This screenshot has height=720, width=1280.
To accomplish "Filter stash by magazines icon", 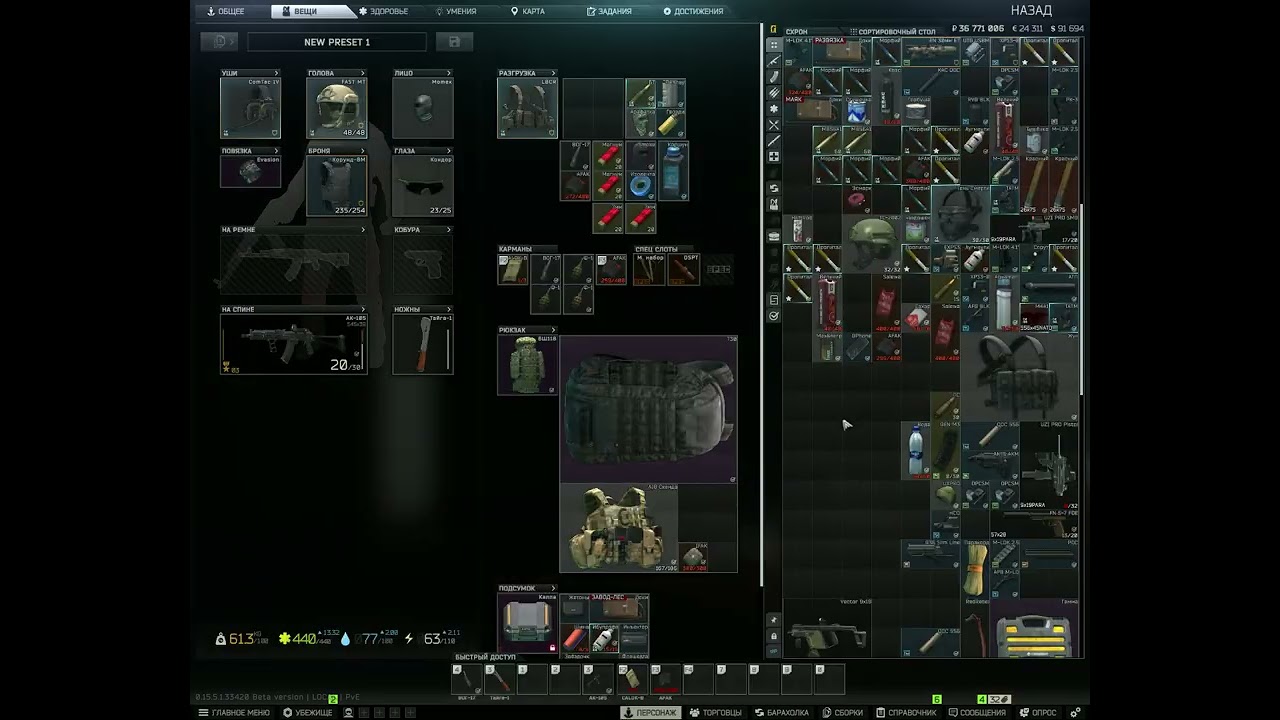I will click(773, 77).
